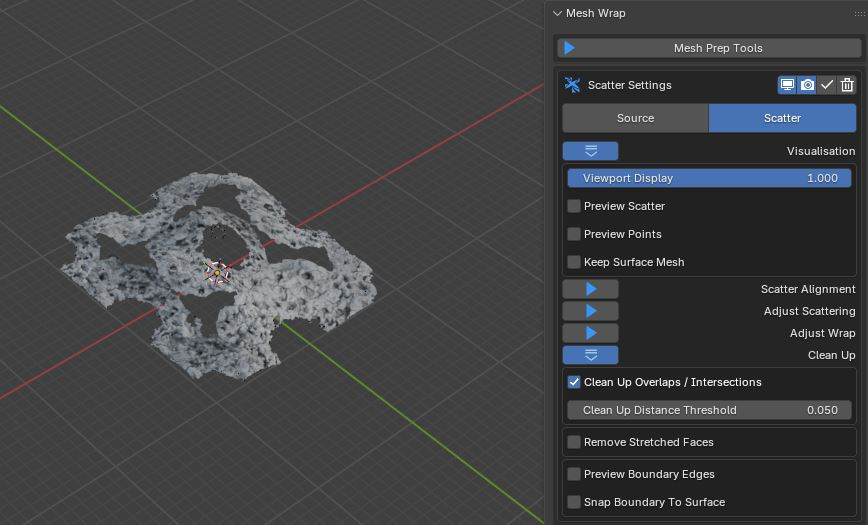The width and height of the screenshot is (868, 525).
Task: Click the panel drag grip dots
Action: 859,13
